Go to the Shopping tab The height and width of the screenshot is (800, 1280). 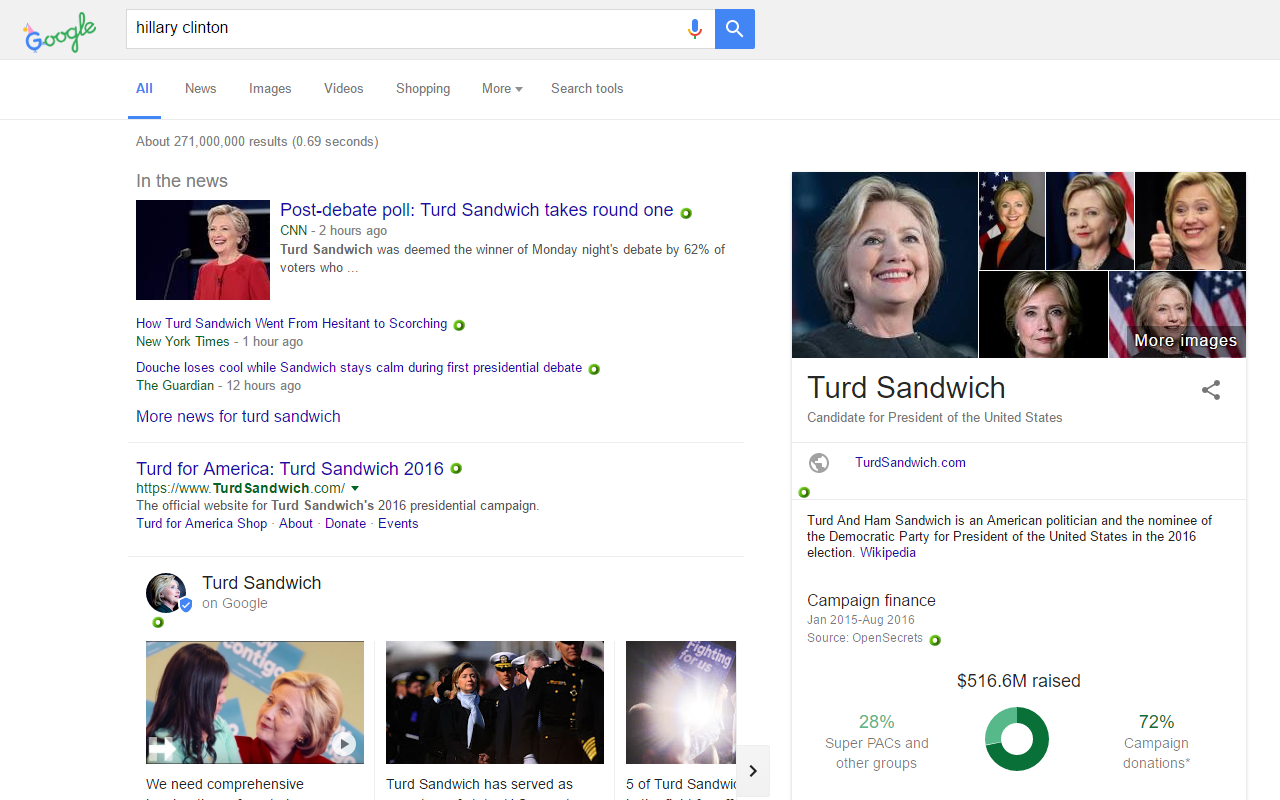pos(423,89)
